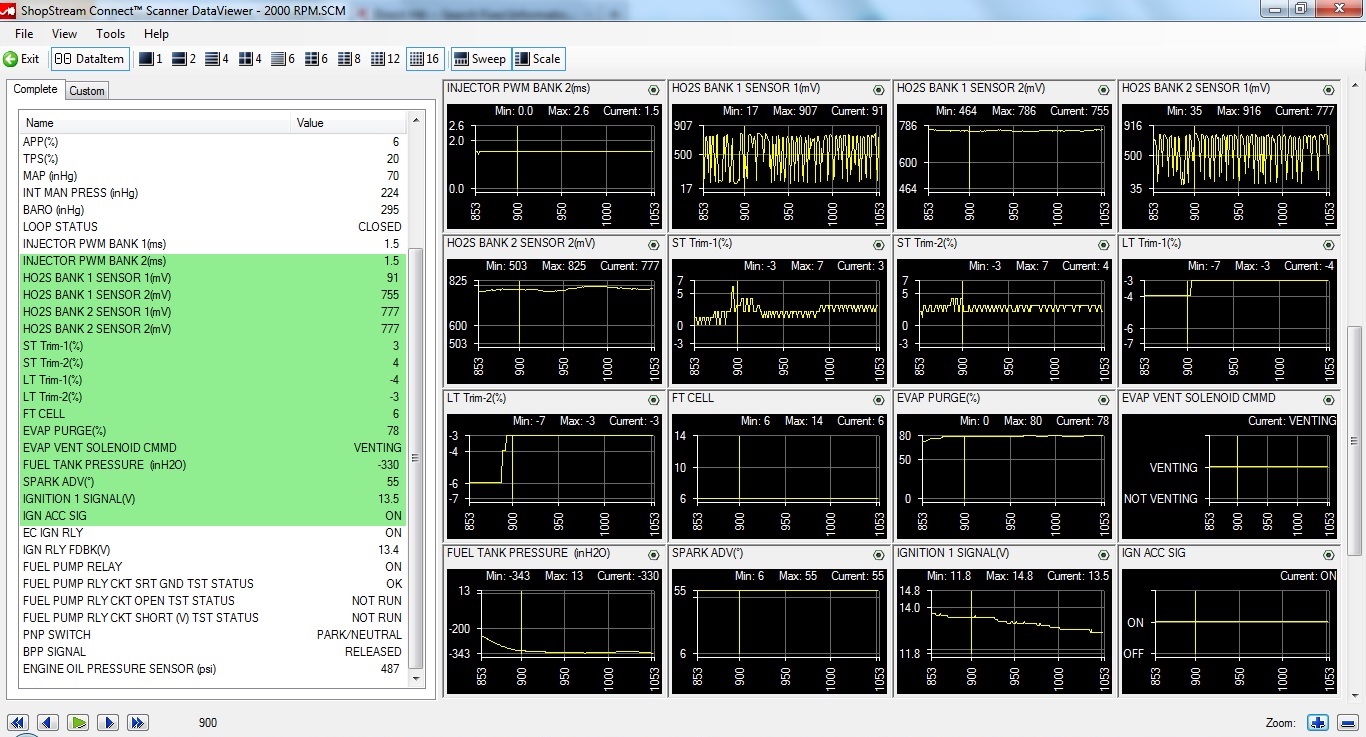1366x737 pixels.
Task: Click the green Play button
Action: (x=78, y=722)
